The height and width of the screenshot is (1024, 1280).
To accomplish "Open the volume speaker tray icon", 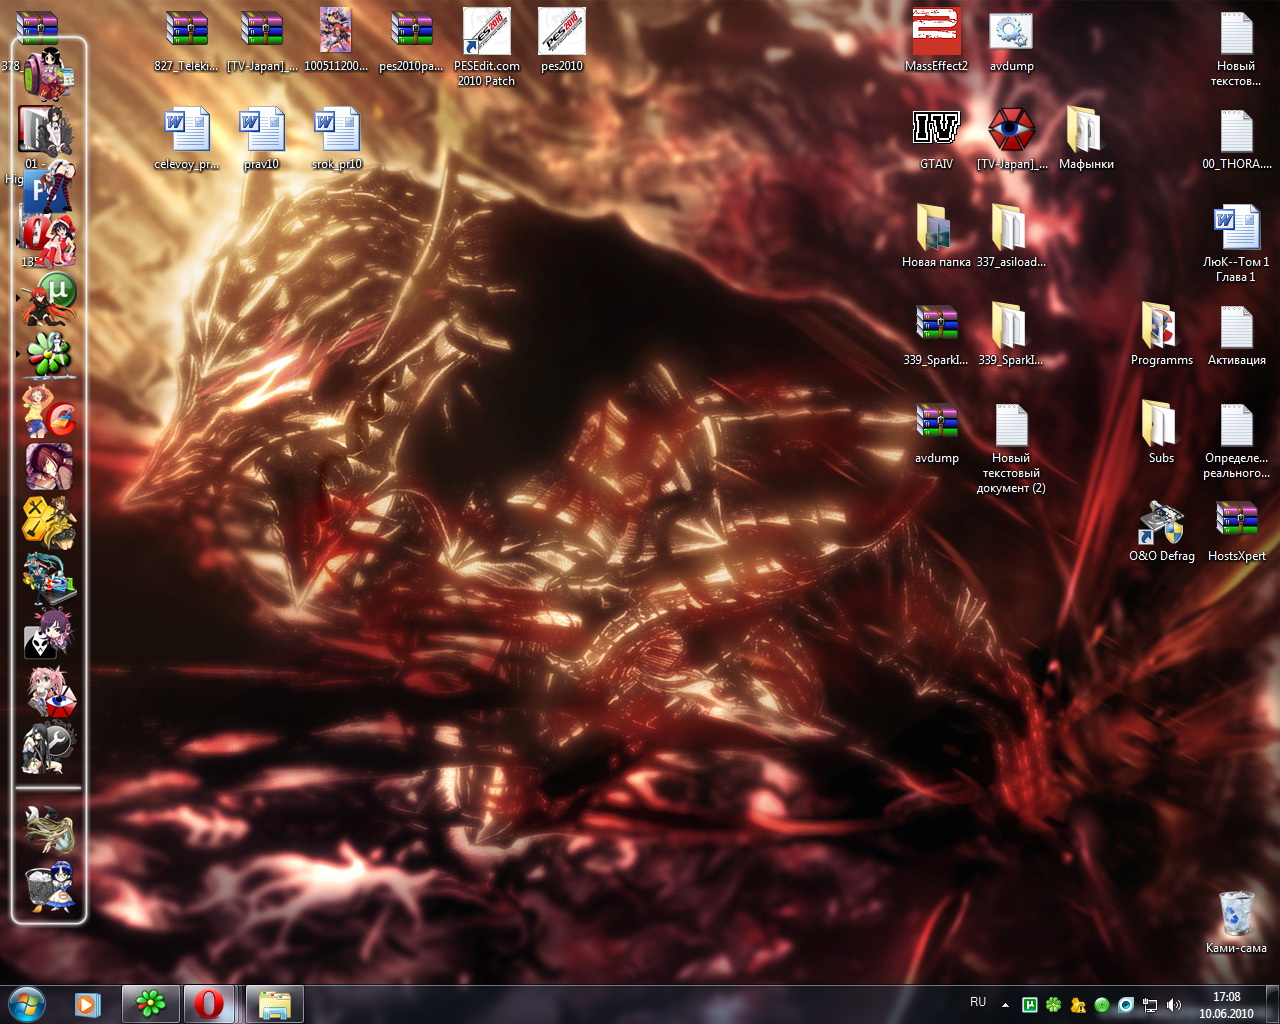I will [x=1174, y=1005].
